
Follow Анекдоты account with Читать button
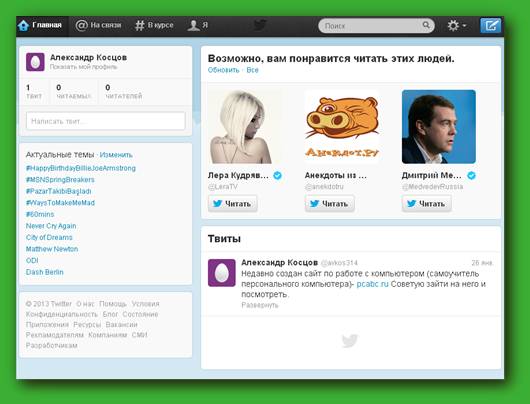click(x=330, y=204)
